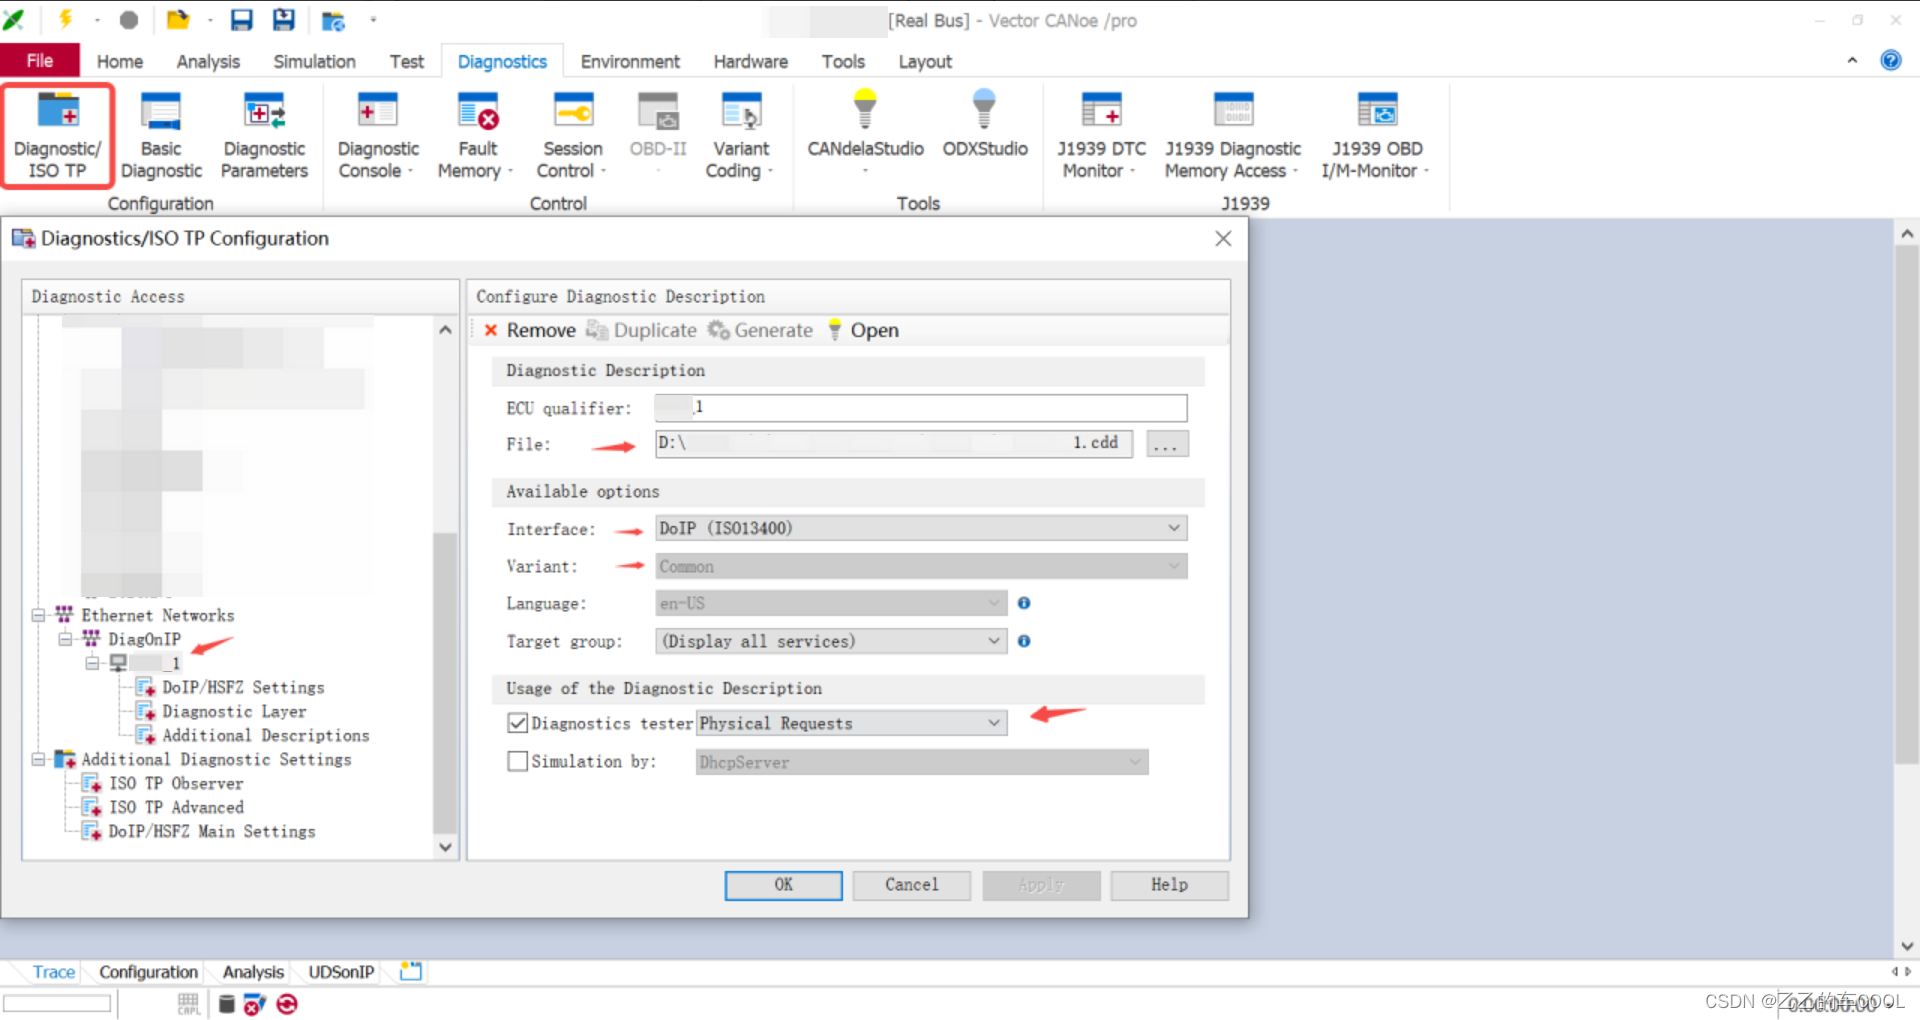1920x1020 pixels.
Task: Open the Physical Requests dropdown
Action: pos(851,723)
